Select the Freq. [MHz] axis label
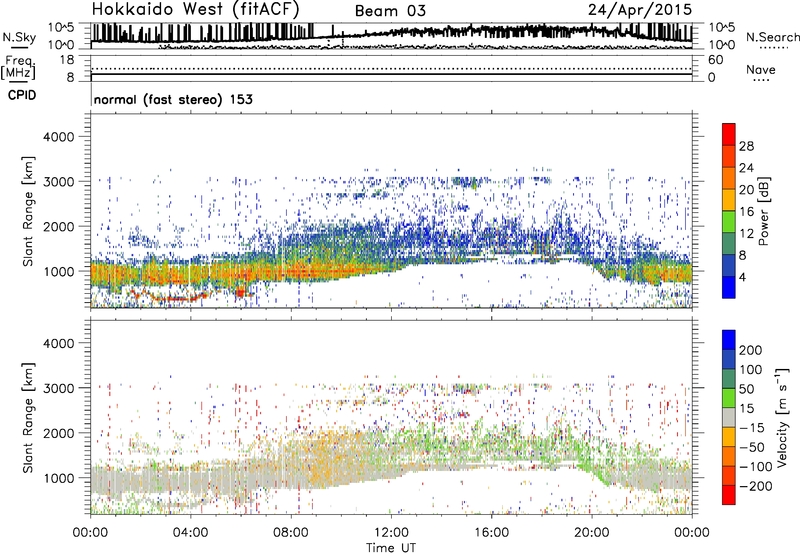The height and width of the screenshot is (554, 800). pyautogui.click(x=18, y=67)
